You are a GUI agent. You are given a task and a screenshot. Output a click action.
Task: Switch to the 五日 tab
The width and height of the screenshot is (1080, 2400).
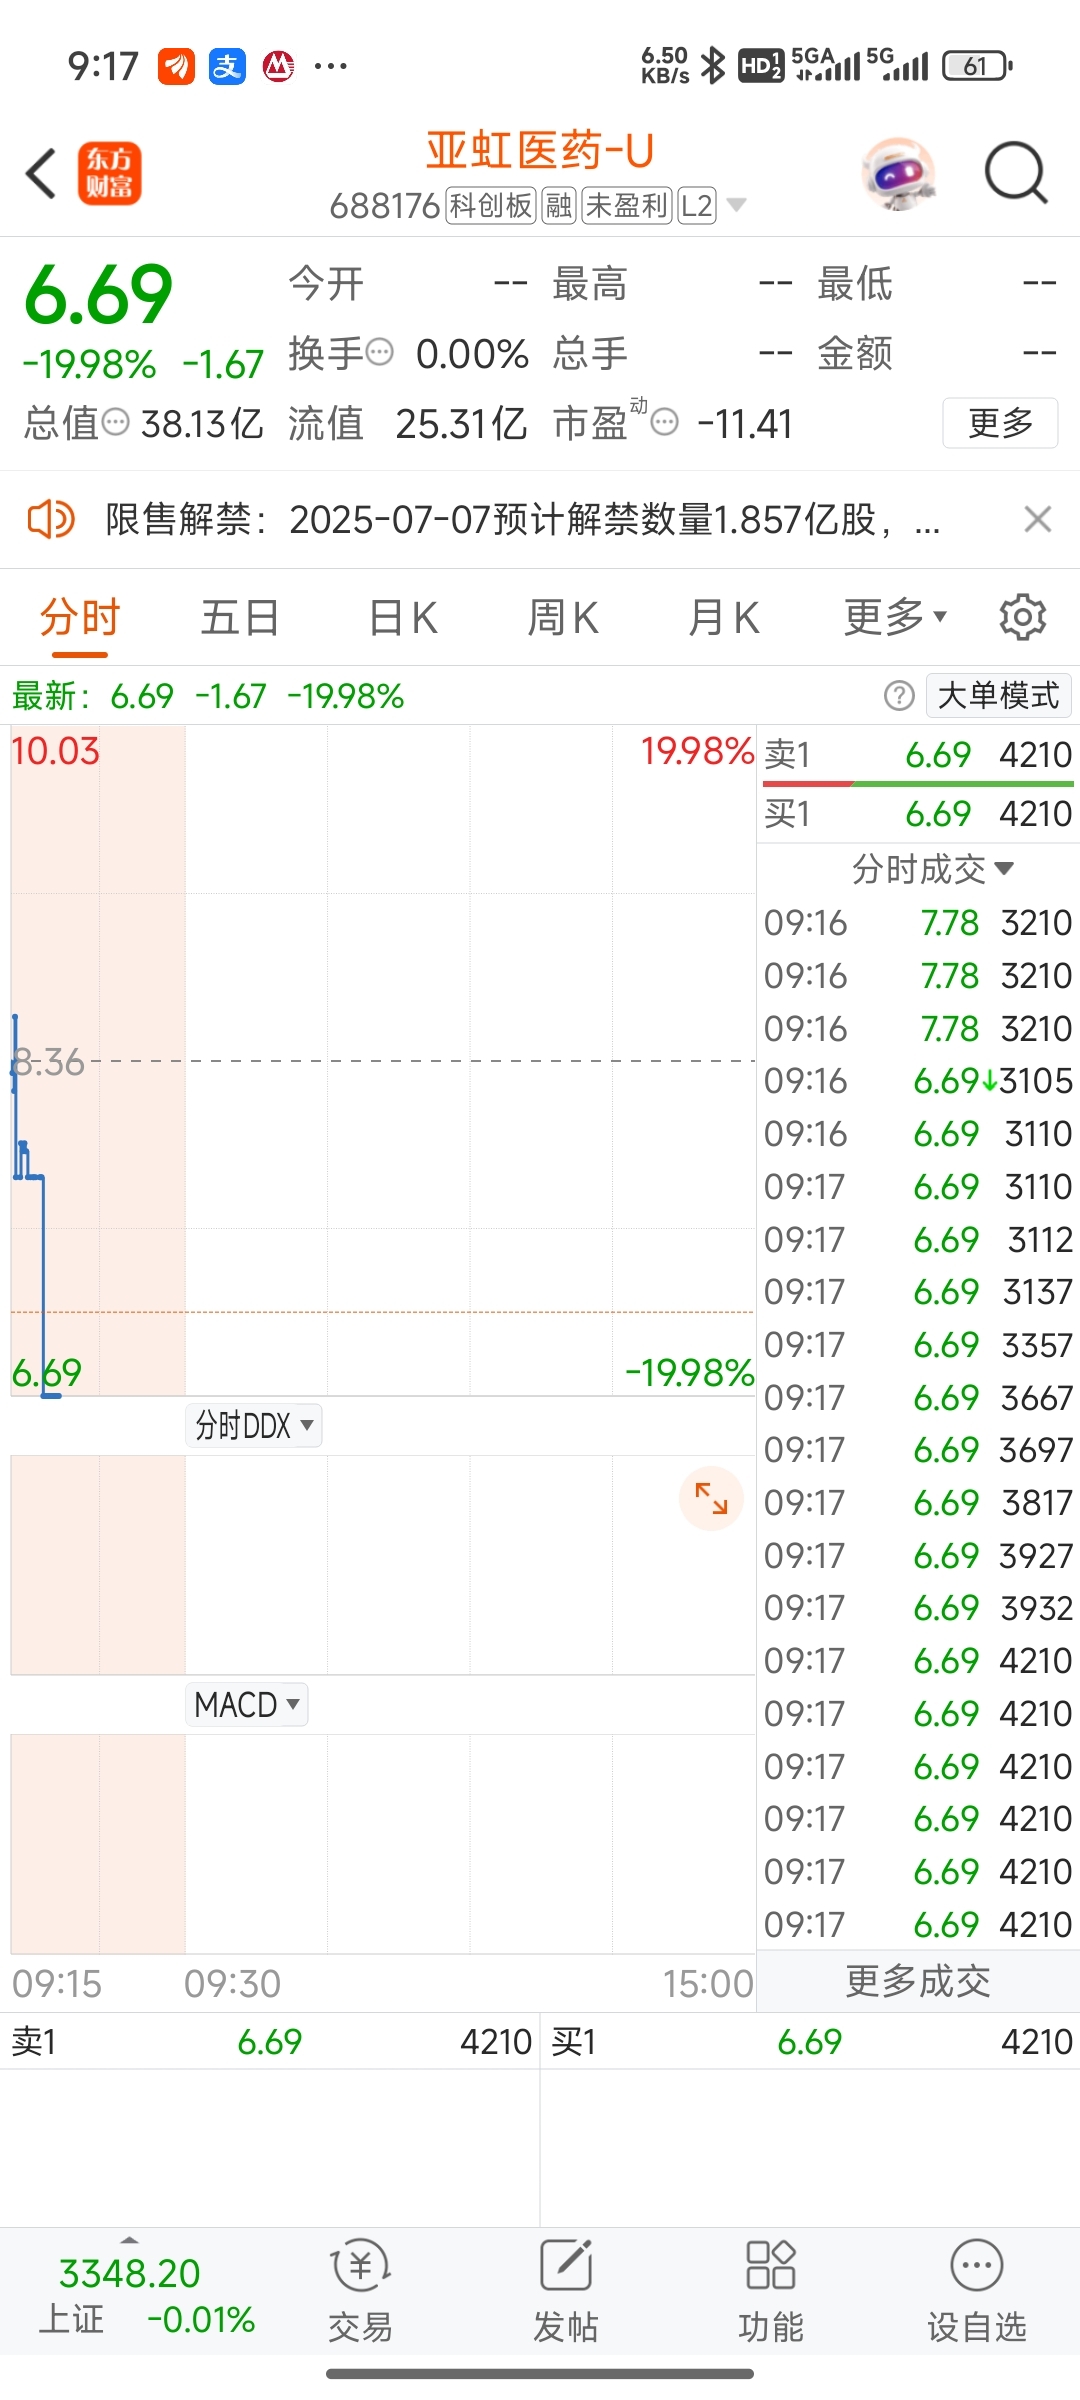pyautogui.click(x=240, y=617)
